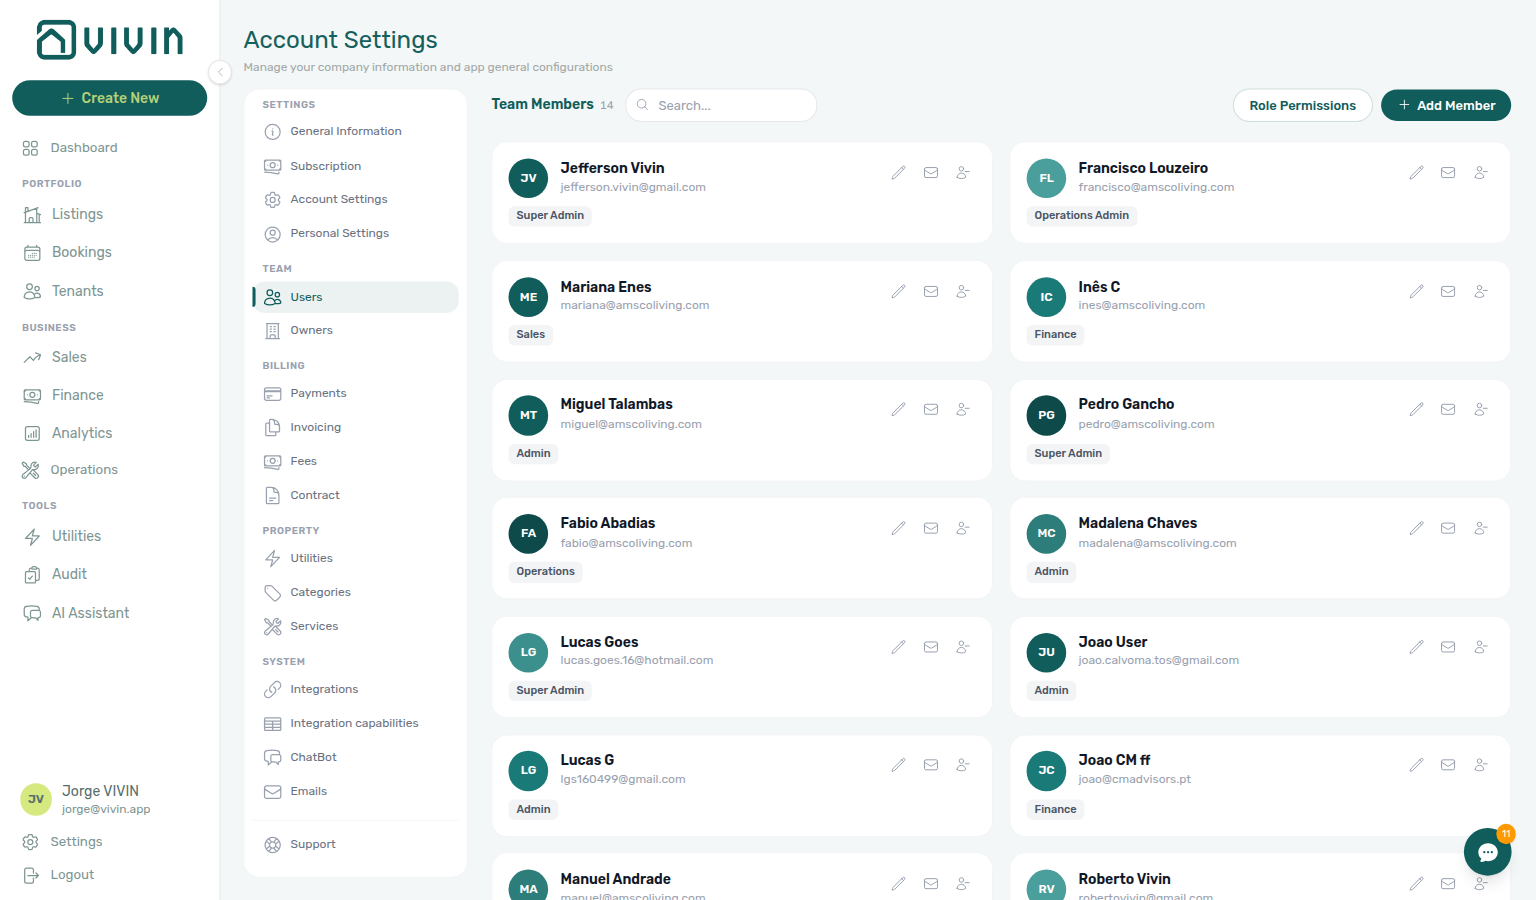Screen dimensions: 1536x900
Task: Open Personal Settings
Action: point(355,233)
